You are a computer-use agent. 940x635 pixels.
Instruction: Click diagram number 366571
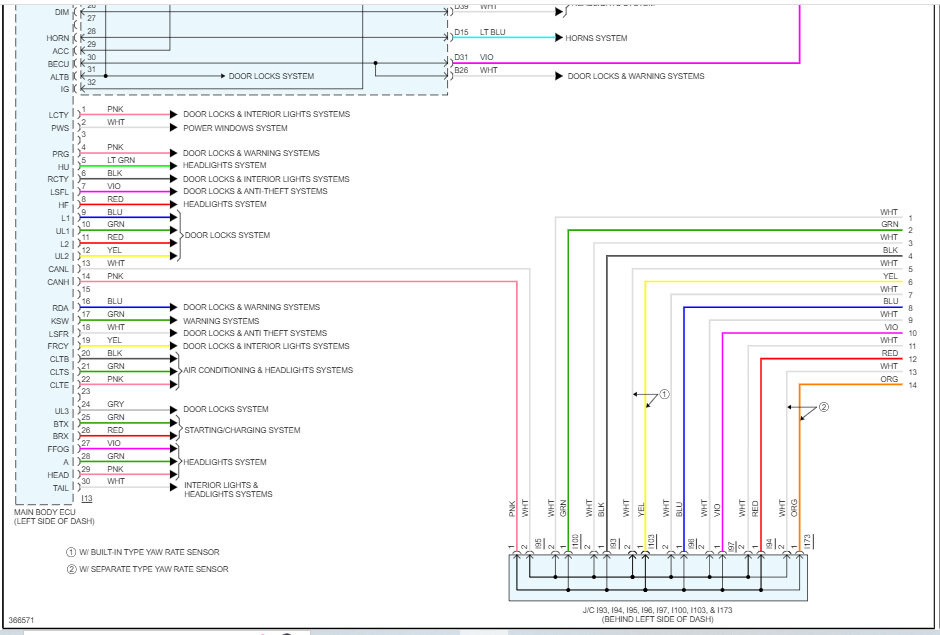click(x=22, y=620)
